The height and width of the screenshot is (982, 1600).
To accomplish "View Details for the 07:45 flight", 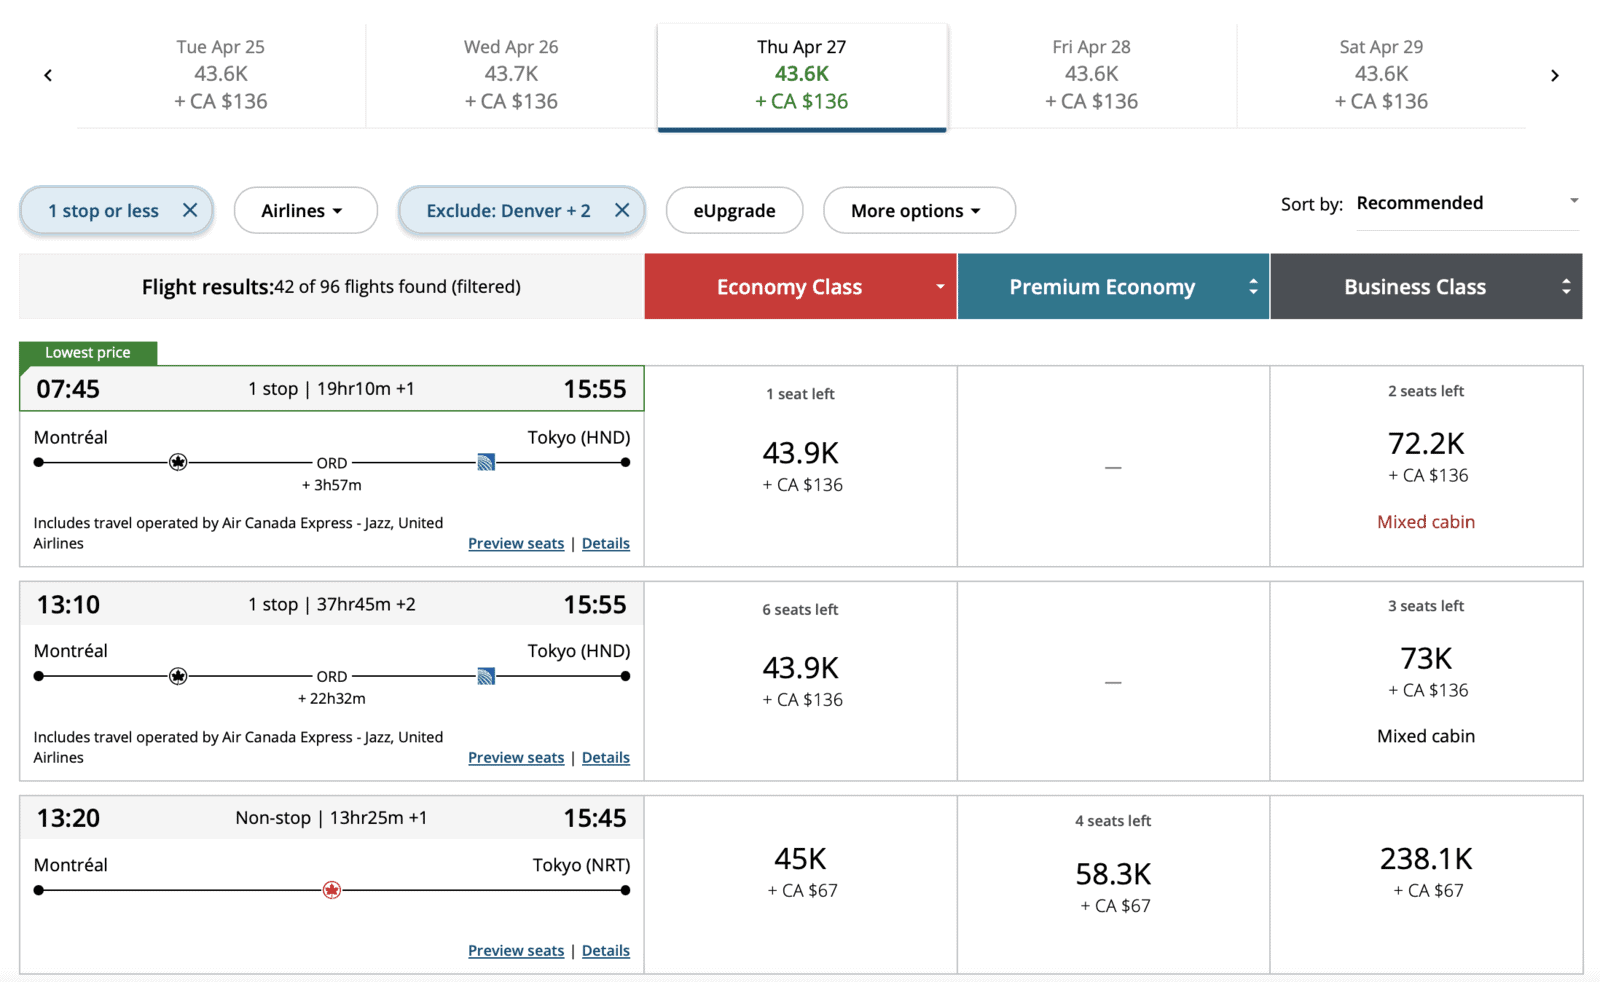I will [605, 543].
